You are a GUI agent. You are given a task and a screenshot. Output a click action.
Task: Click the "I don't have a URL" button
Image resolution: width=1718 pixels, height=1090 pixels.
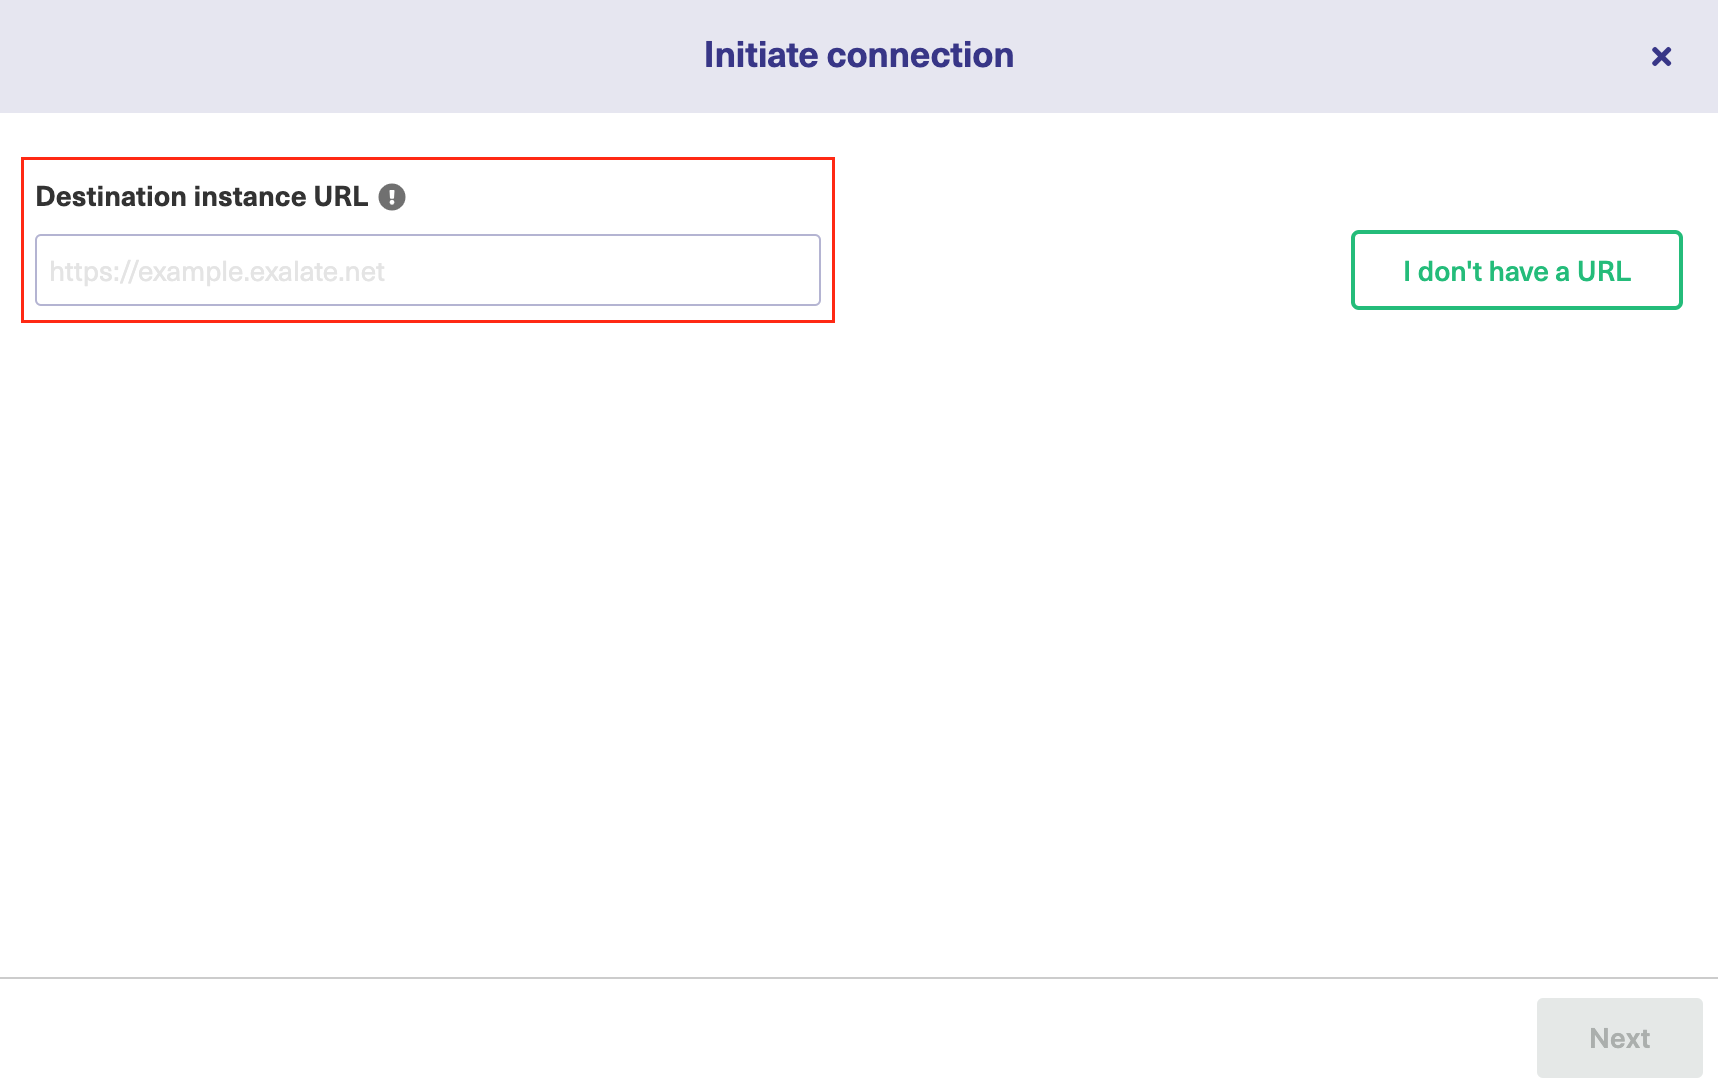[1516, 270]
